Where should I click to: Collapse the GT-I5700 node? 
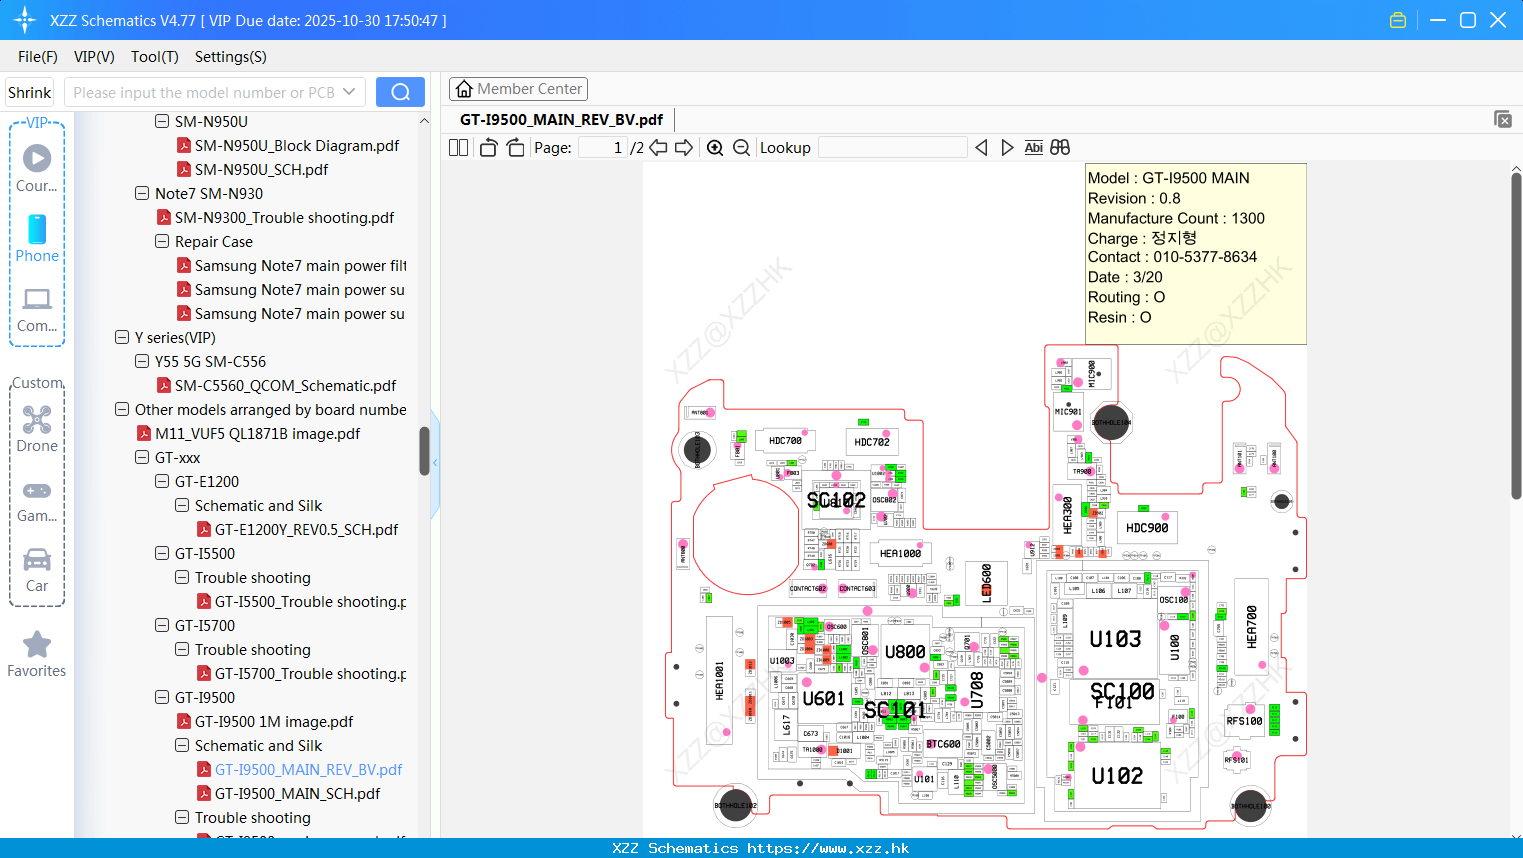[162, 625]
